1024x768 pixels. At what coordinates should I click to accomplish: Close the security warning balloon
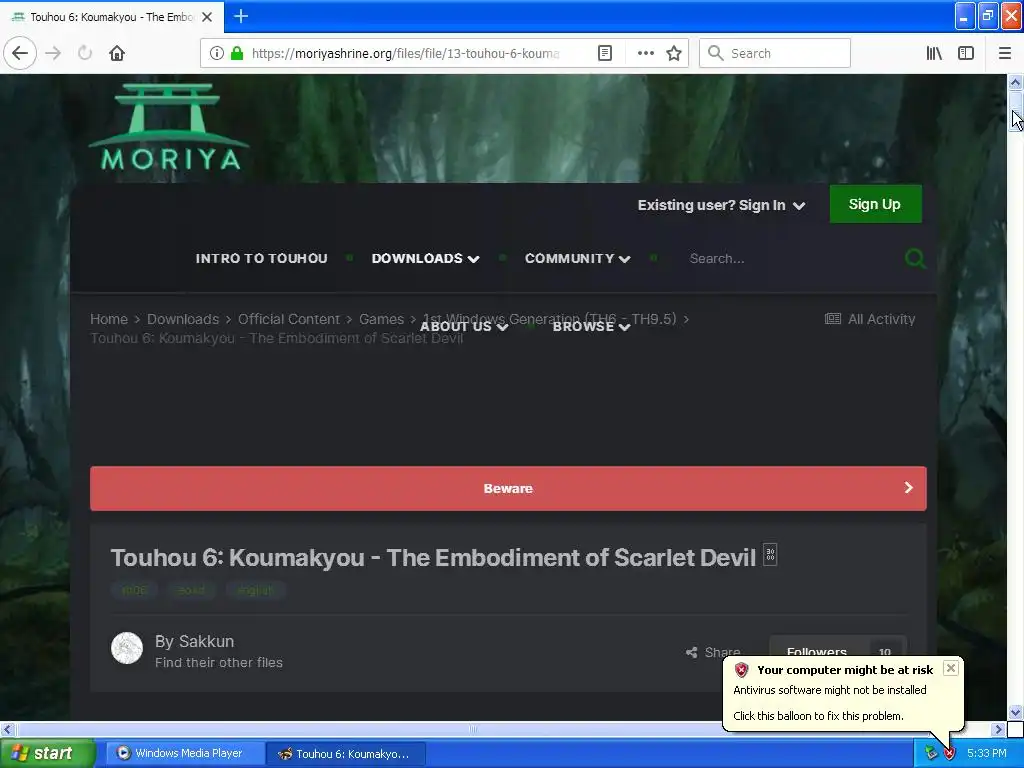tap(951, 667)
